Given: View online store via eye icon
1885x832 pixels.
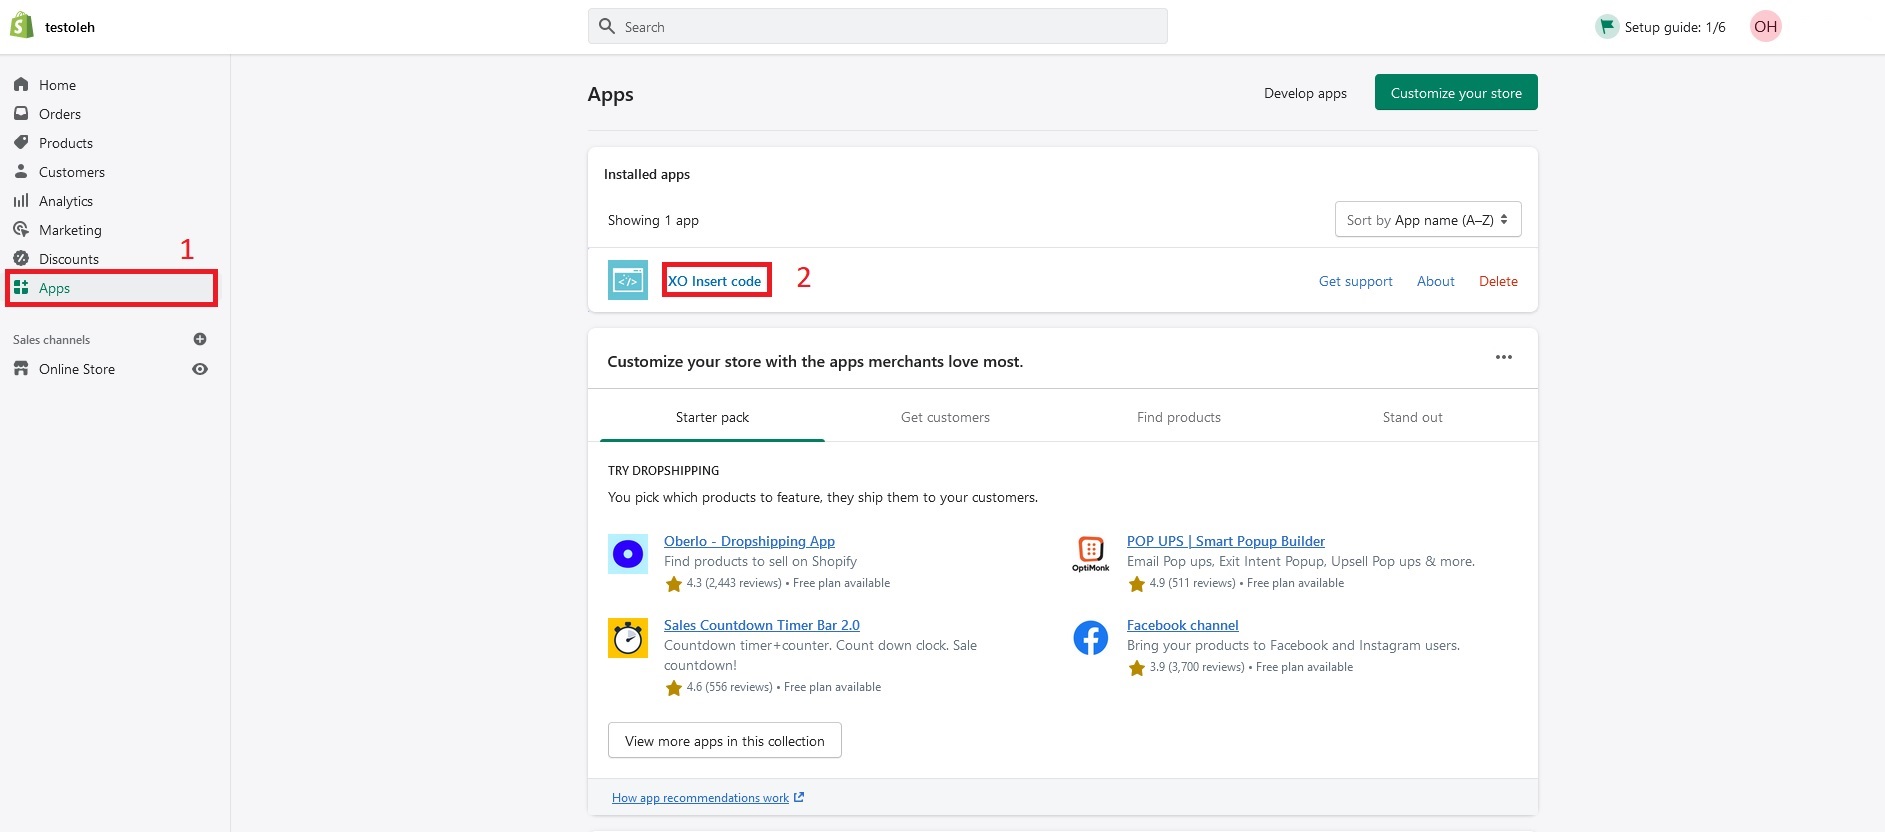Looking at the screenshot, I should click(200, 369).
